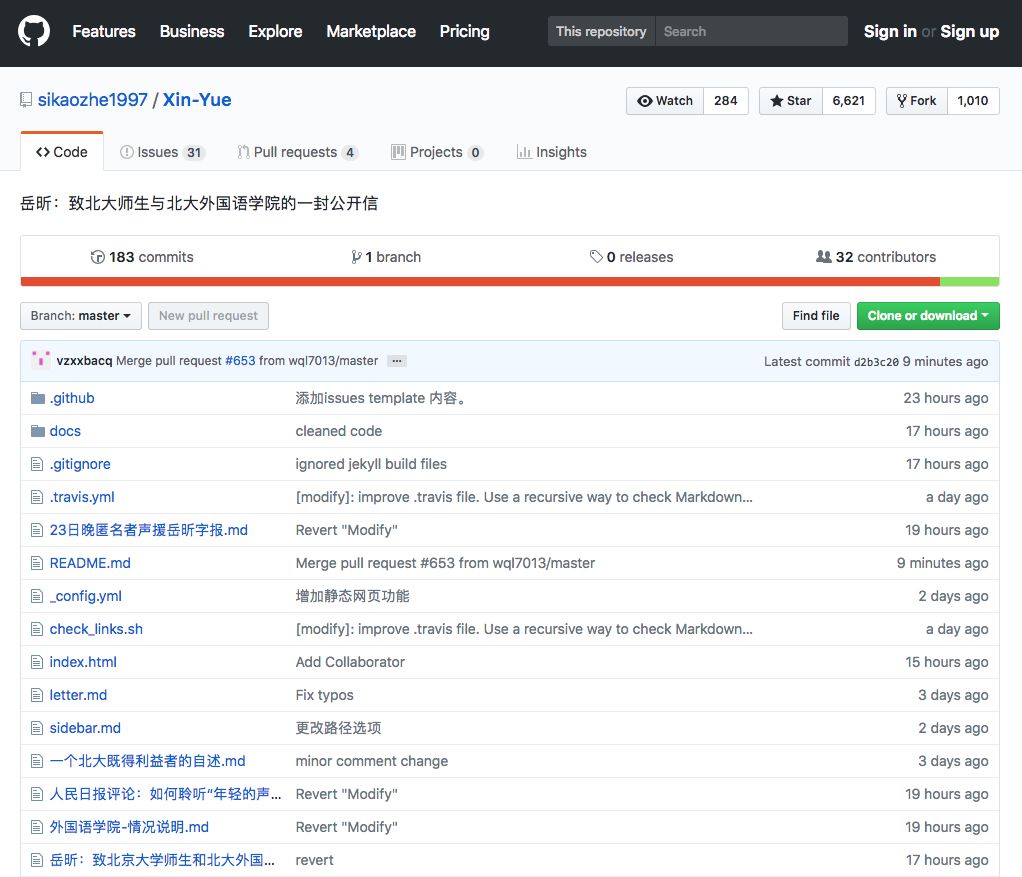Switch to the Issues tab
1022x877 pixels.
[x=162, y=152]
